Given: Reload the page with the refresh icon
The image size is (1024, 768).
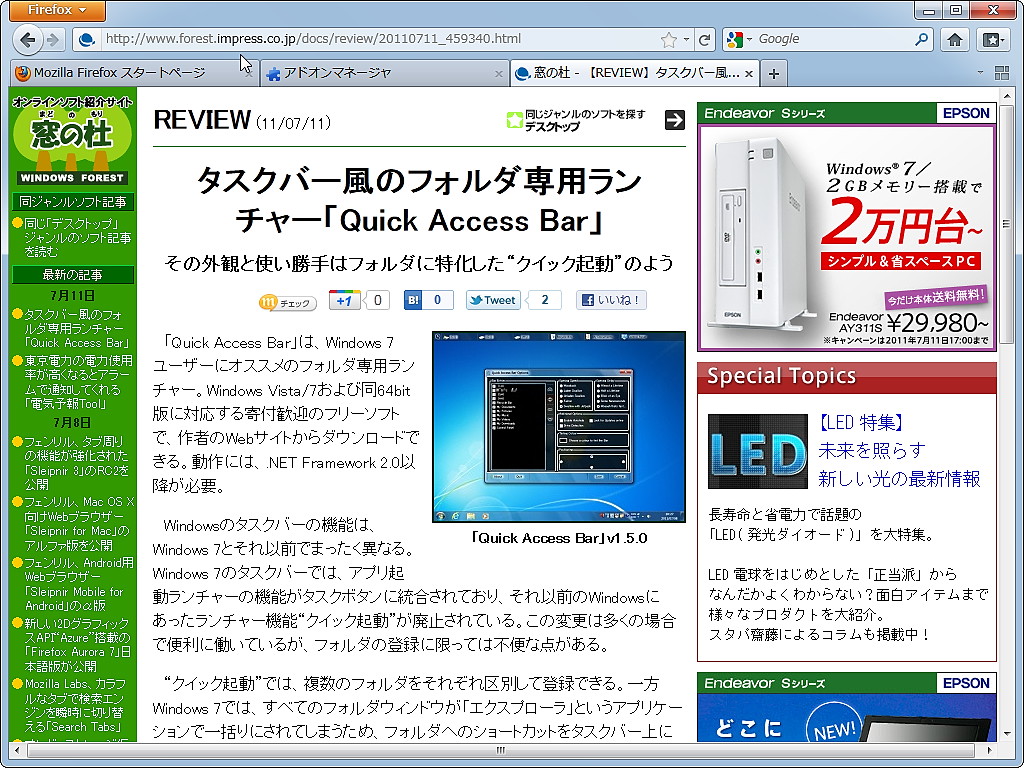Looking at the screenshot, I should (x=704, y=40).
